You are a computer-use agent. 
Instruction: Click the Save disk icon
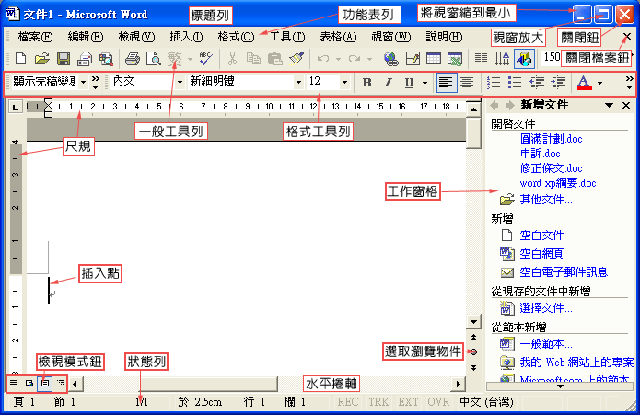[x=63, y=59]
